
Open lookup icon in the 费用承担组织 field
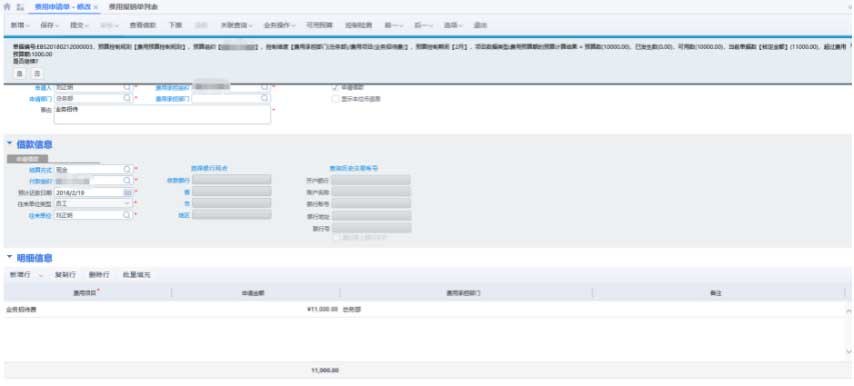click(x=265, y=87)
